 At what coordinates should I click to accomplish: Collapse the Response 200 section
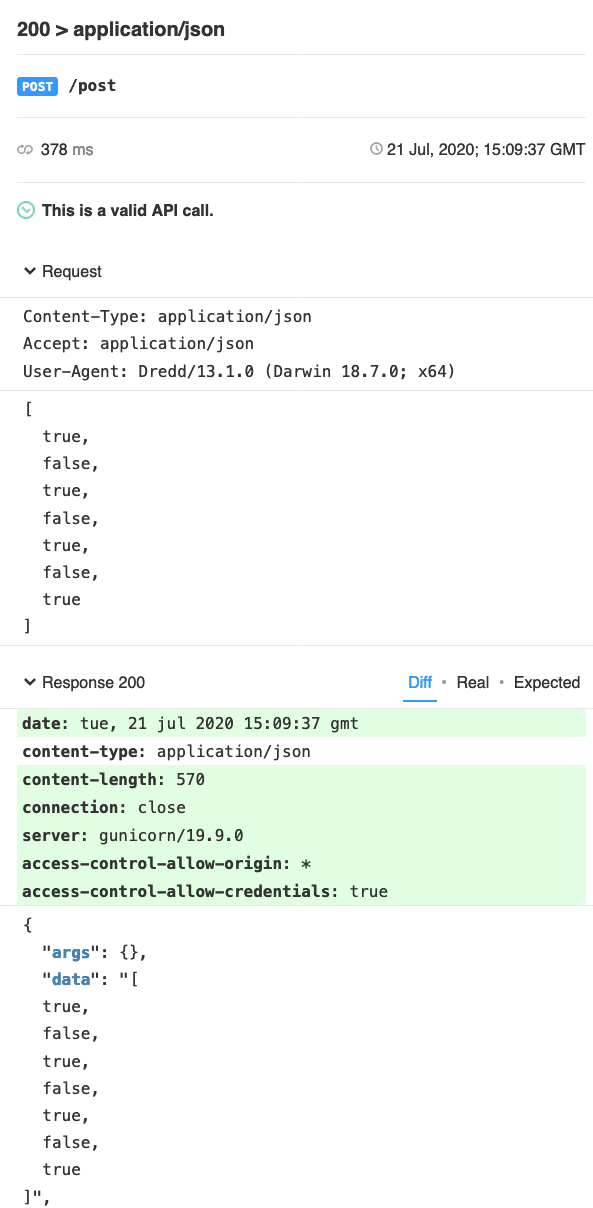coord(95,682)
